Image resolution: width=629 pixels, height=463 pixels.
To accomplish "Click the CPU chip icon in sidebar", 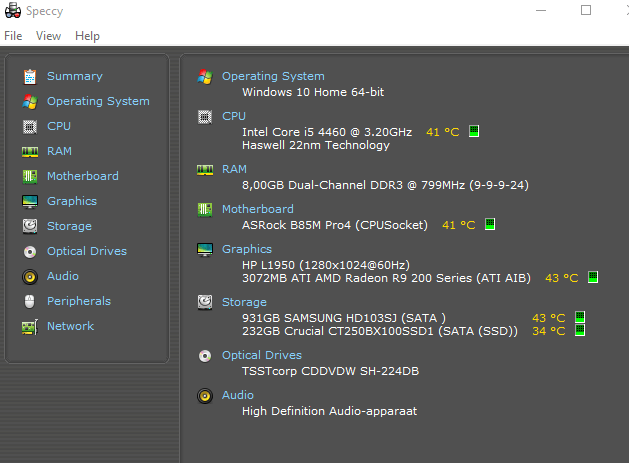I will (x=29, y=126).
